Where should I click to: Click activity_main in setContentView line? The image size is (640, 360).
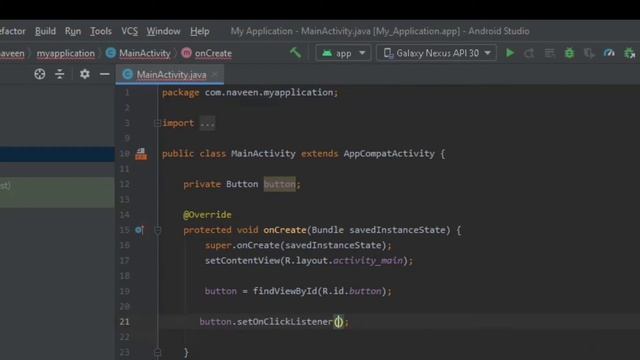(368, 260)
